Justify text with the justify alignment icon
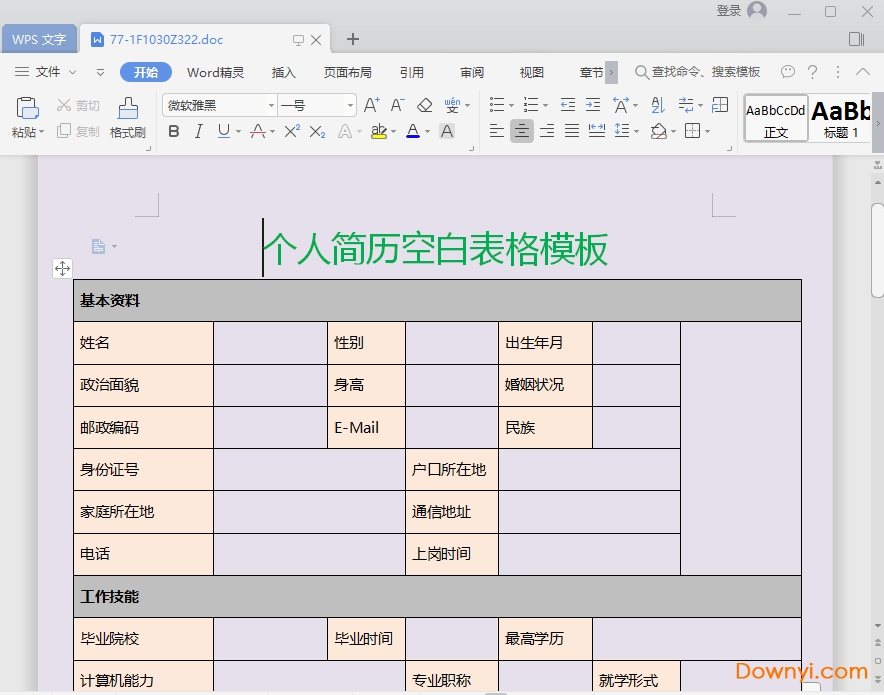Image resolution: width=884 pixels, height=695 pixels. click(x=572, y=131)
